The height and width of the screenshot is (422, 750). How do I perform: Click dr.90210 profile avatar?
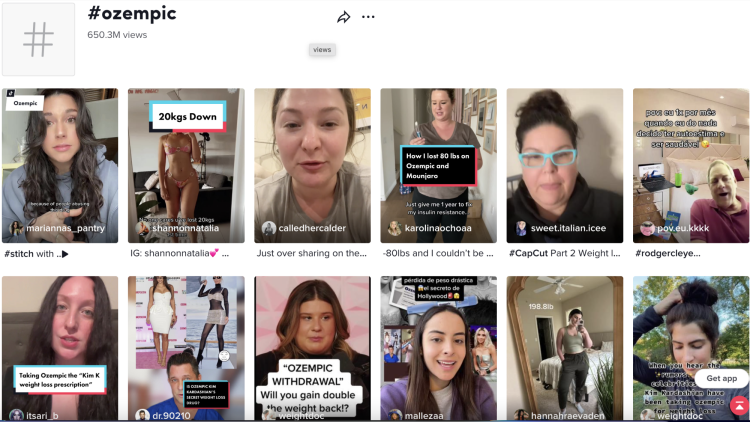coord(143,415)
